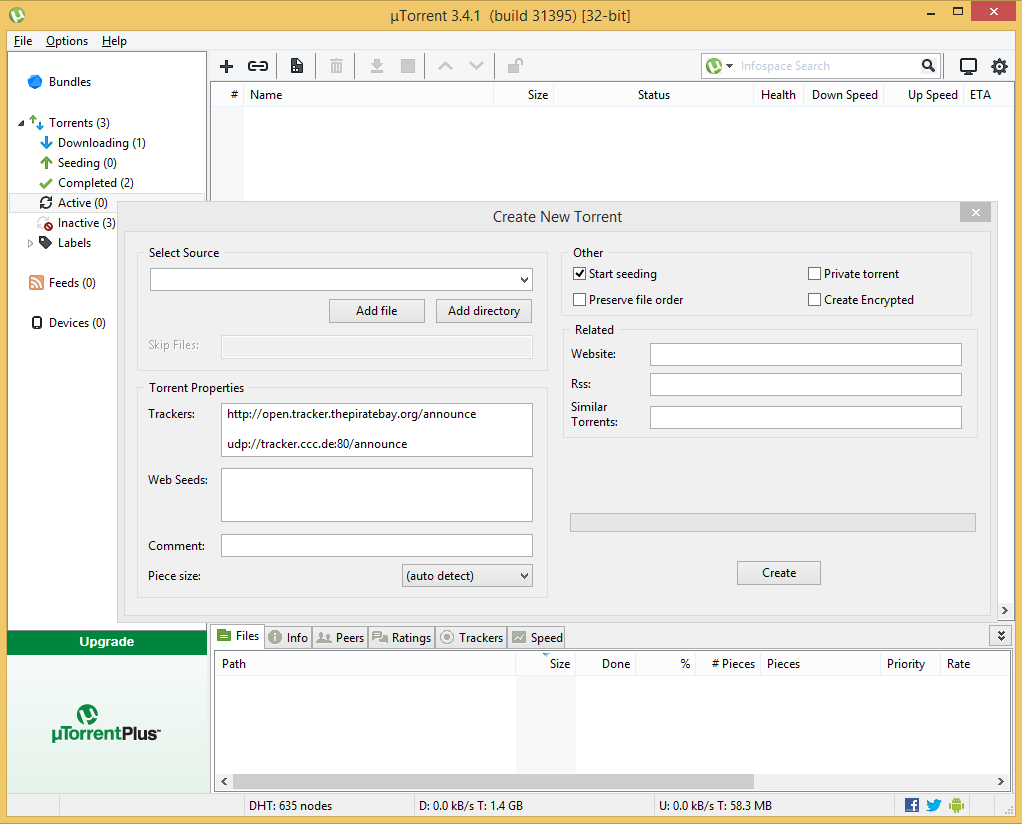Click the Add directory button
The width and height of the screenshot is (1022, 824).
pyautogui.click(x=484, y=311)
